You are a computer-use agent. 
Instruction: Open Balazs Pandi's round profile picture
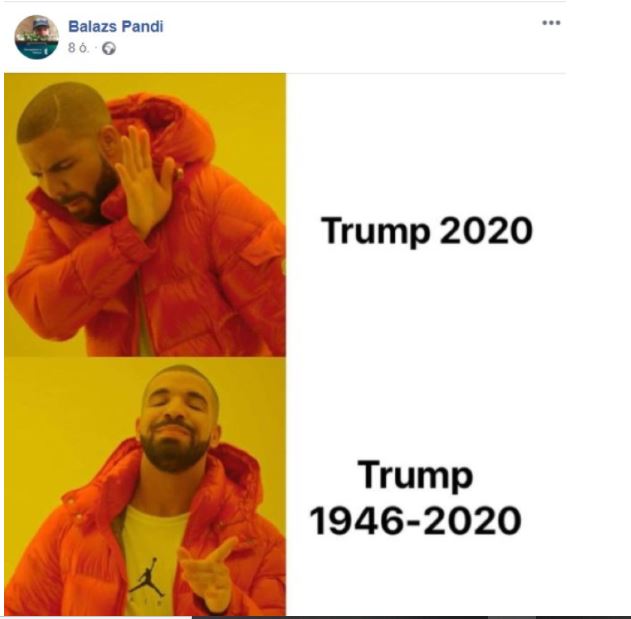click(x=37, y=37)
